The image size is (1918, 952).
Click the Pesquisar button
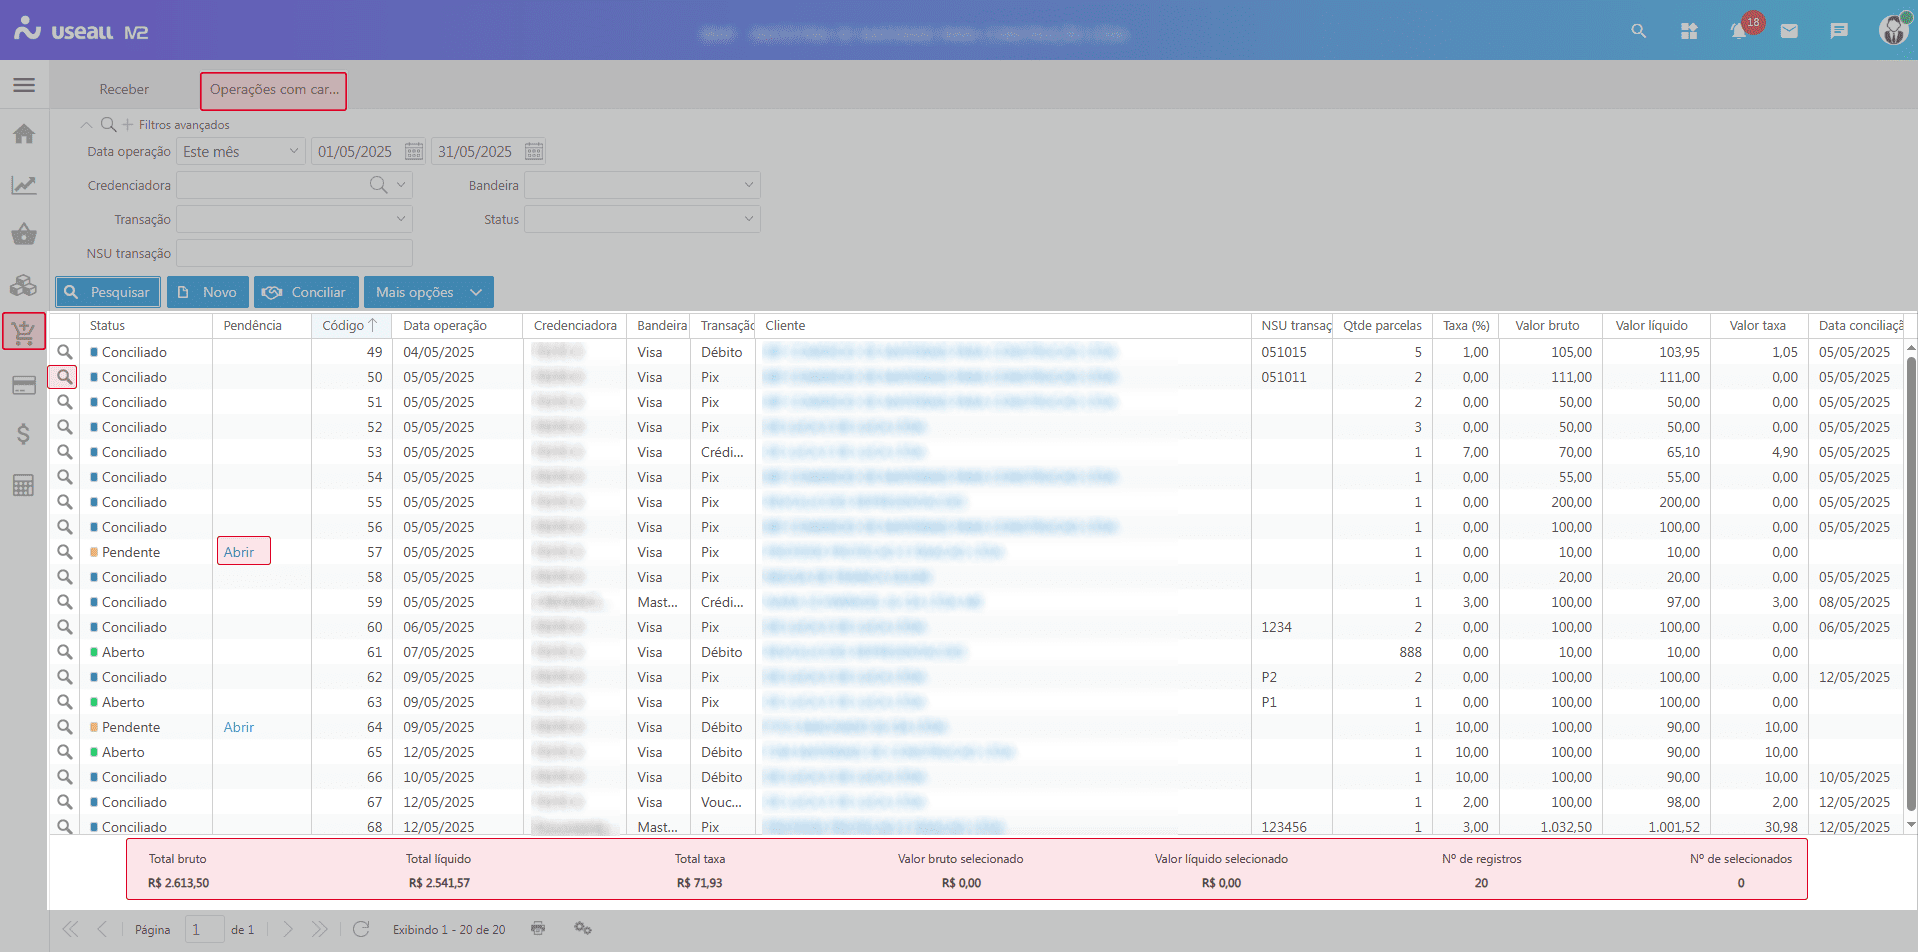(x=108, y=292)
